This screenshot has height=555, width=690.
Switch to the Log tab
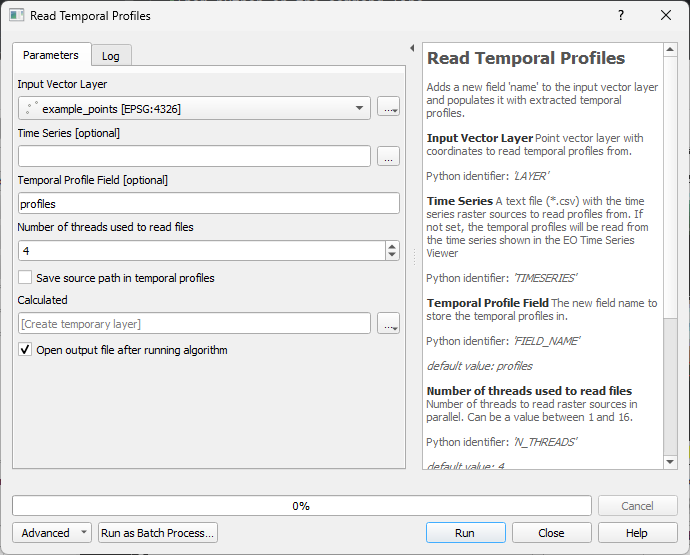pos(111,56)
